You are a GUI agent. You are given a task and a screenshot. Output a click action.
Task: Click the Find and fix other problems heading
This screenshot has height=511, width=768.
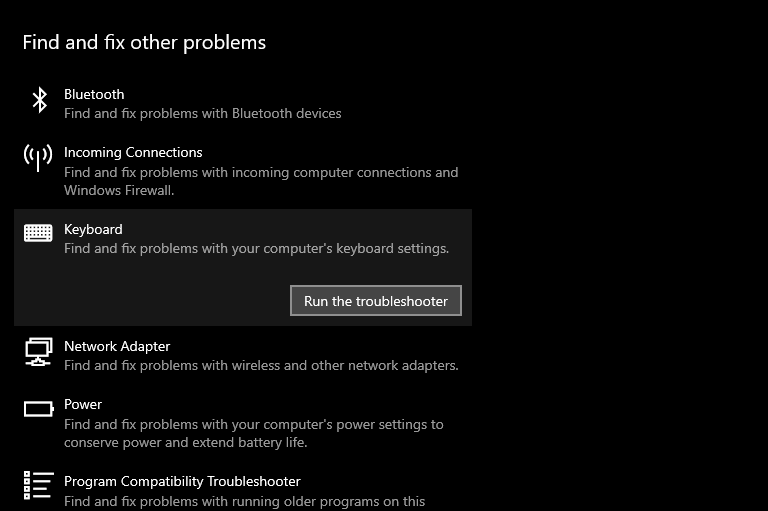[x=144, y=43]
